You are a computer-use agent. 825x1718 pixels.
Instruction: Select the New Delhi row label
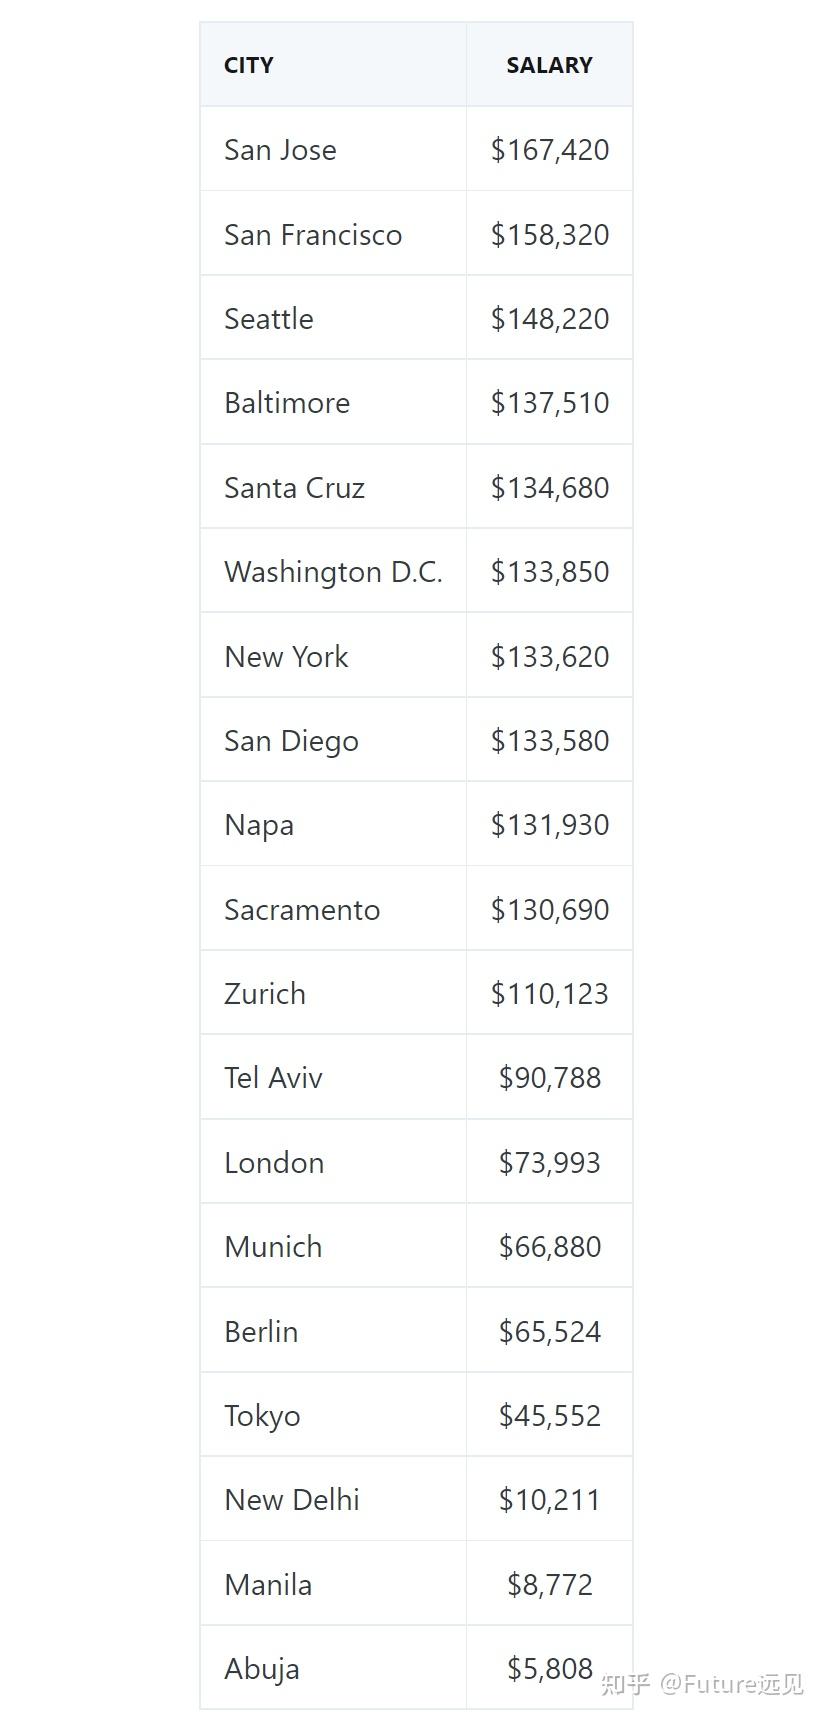[292, 1500]
